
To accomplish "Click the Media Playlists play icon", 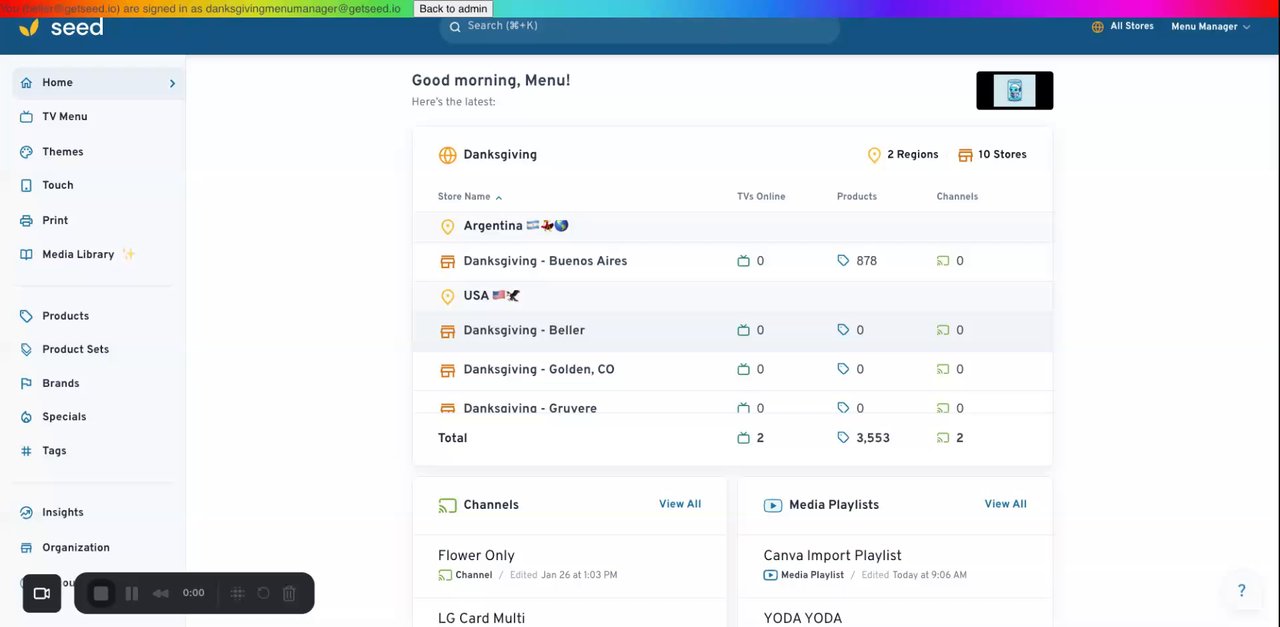I will 772,506.
